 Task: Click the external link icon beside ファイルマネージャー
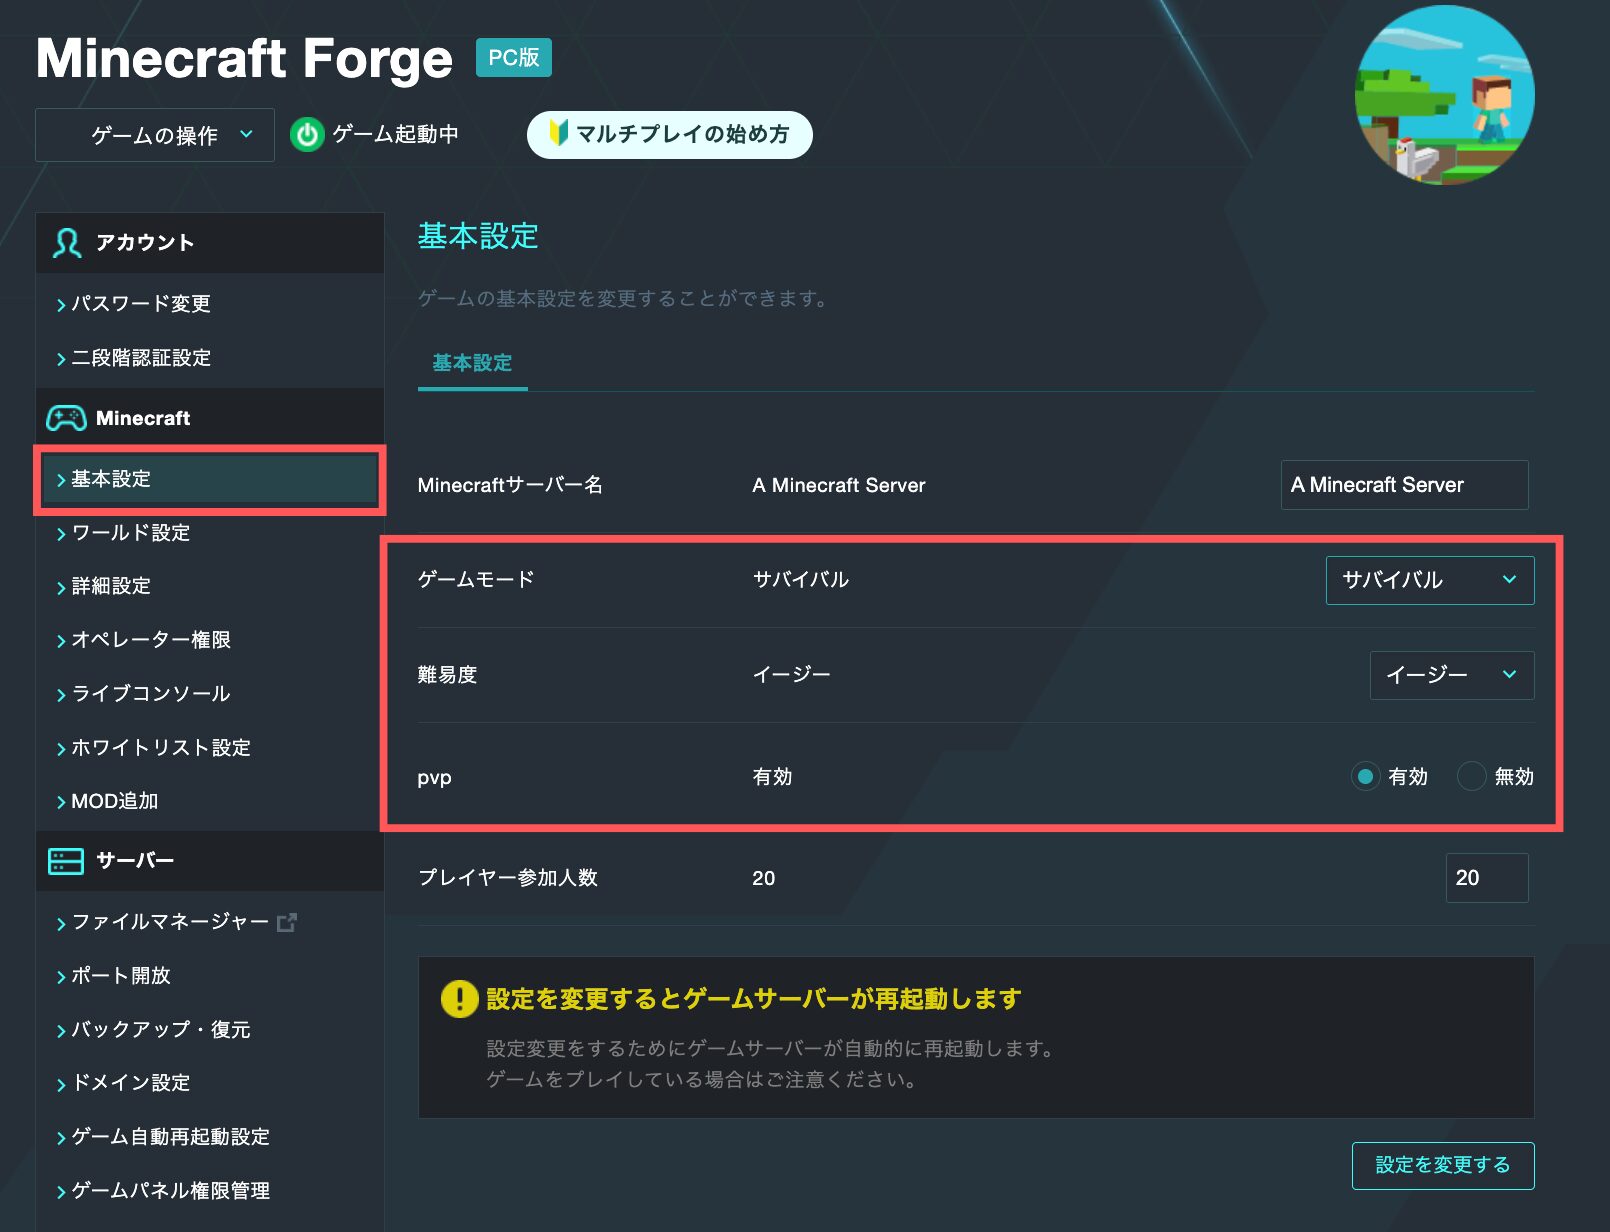pyautogui.click(x=287, y=922)
